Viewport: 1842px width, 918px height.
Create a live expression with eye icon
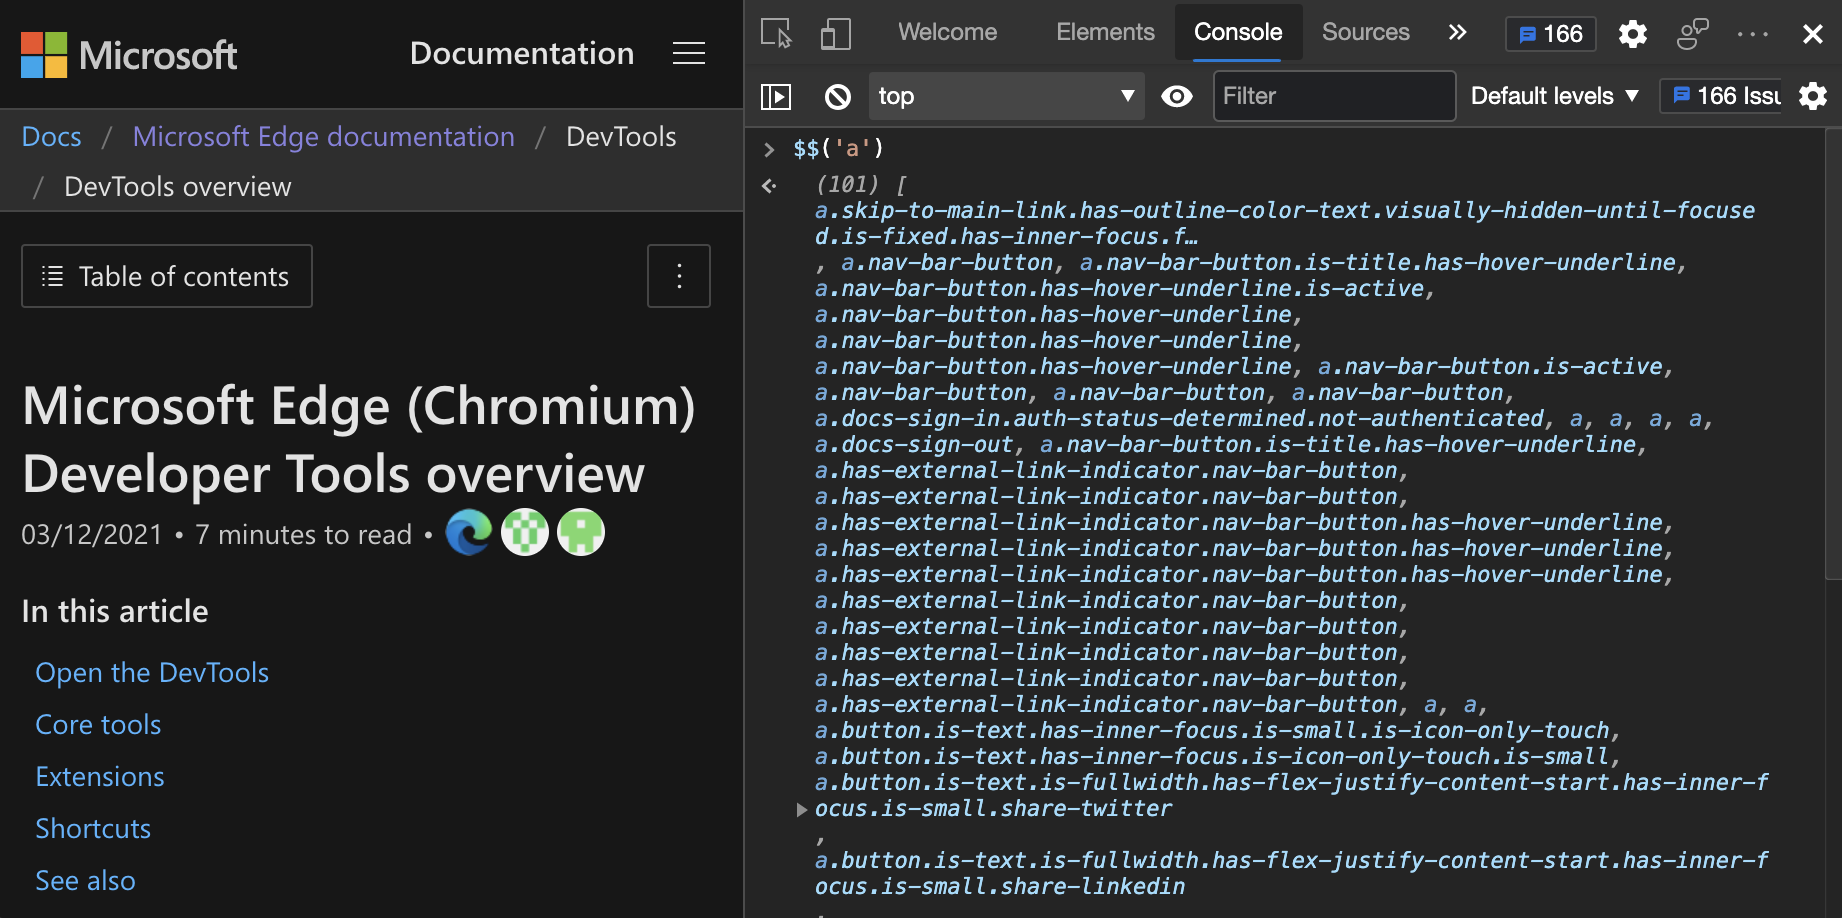click(x=1177, y=96)
